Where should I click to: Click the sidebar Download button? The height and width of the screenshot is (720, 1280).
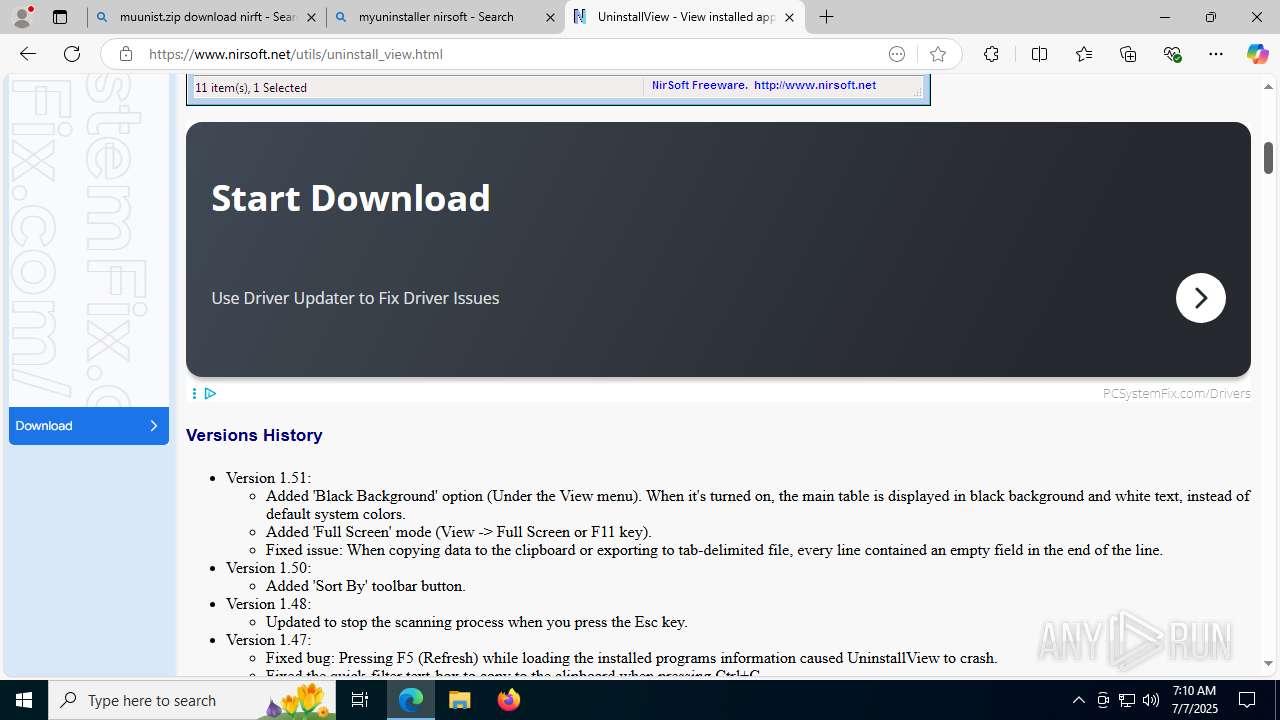89,426
